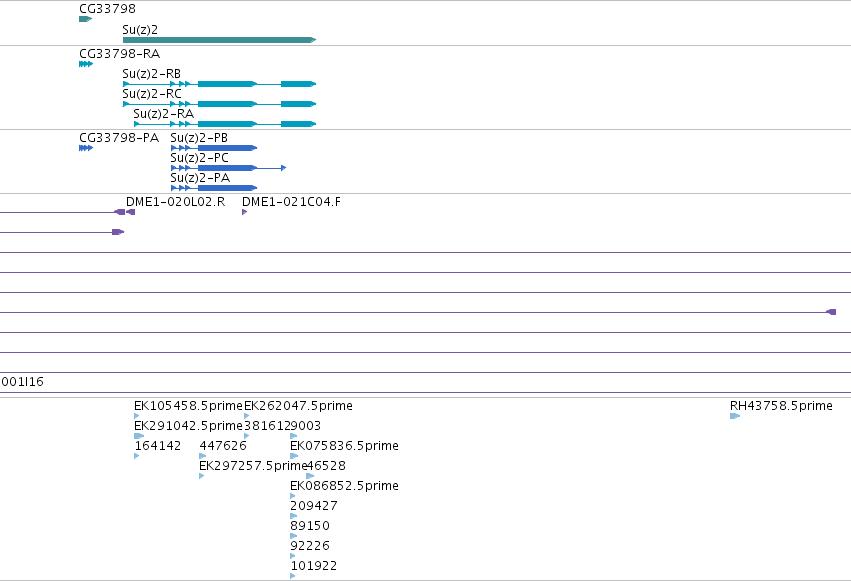Select the Su(z)2-RA transcript label

163,114
